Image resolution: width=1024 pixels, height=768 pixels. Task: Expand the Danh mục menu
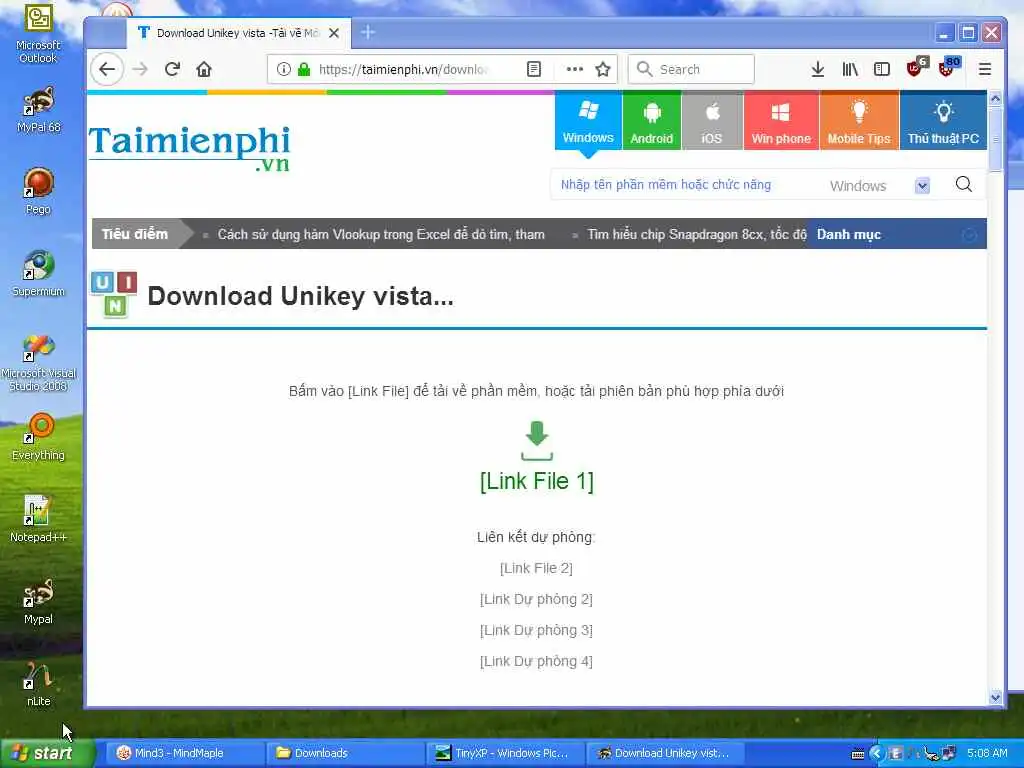coord(897,234)
